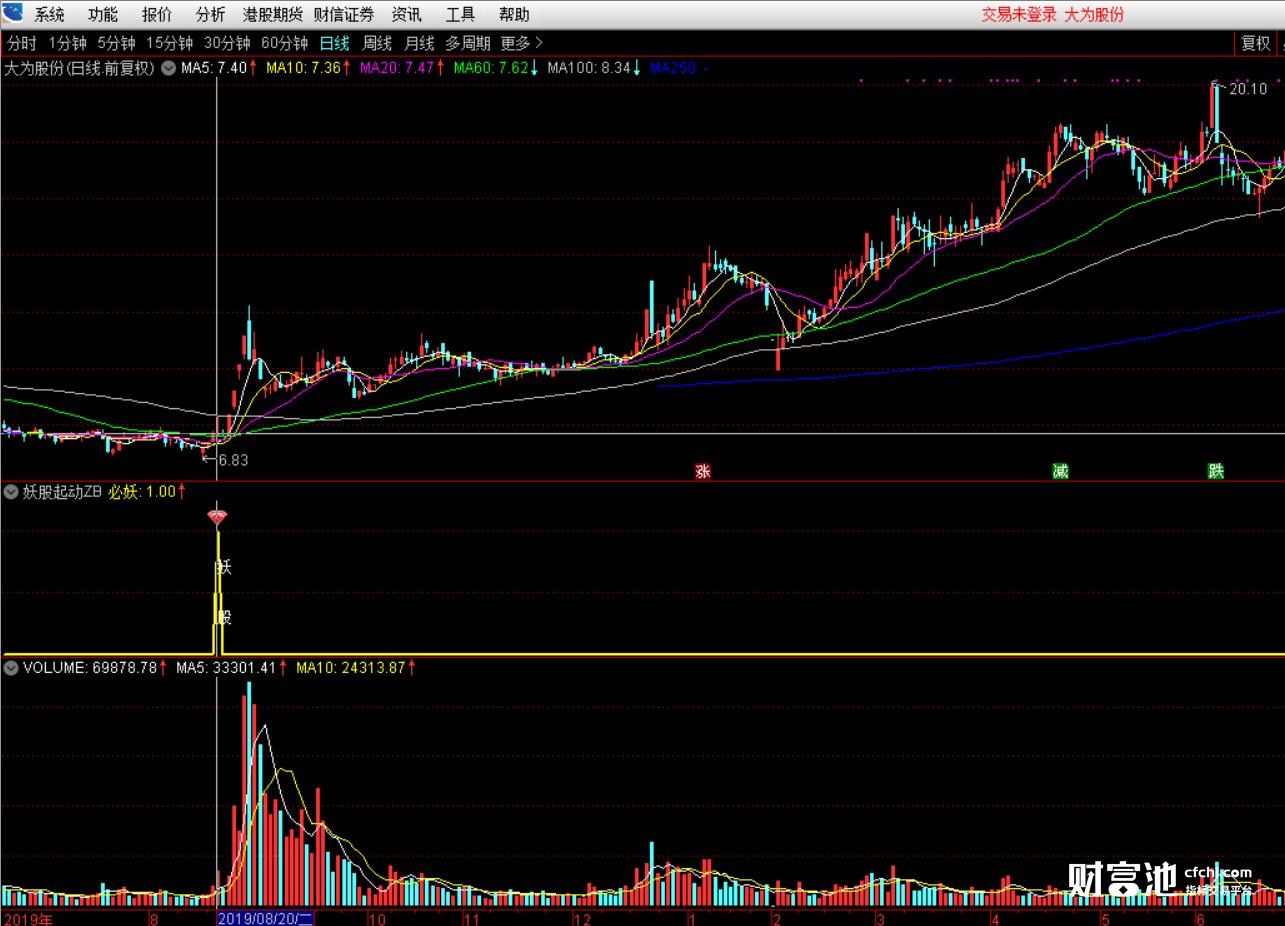Click the 大为股份 stock name in title bar
This screenshot has height=926, width=1285.
tap(1094, 15)
